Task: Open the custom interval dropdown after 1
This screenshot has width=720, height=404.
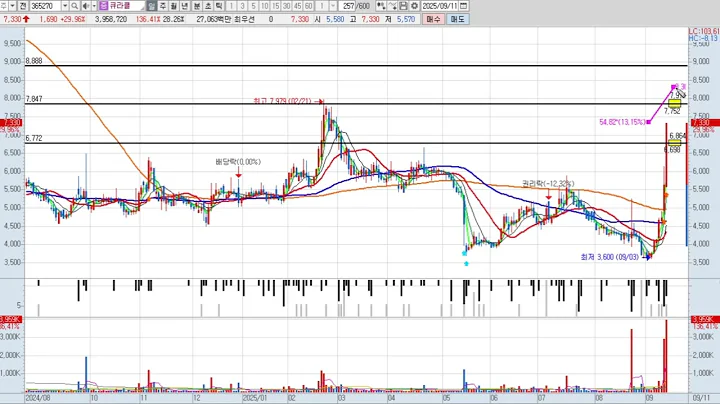Action: [333, 6]
